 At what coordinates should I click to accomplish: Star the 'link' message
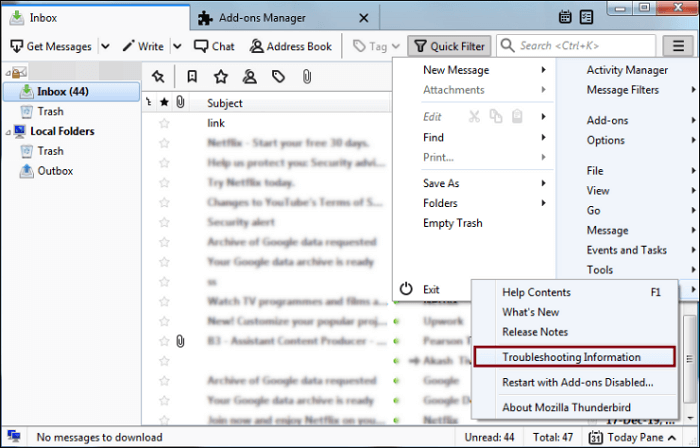[164, 123]
